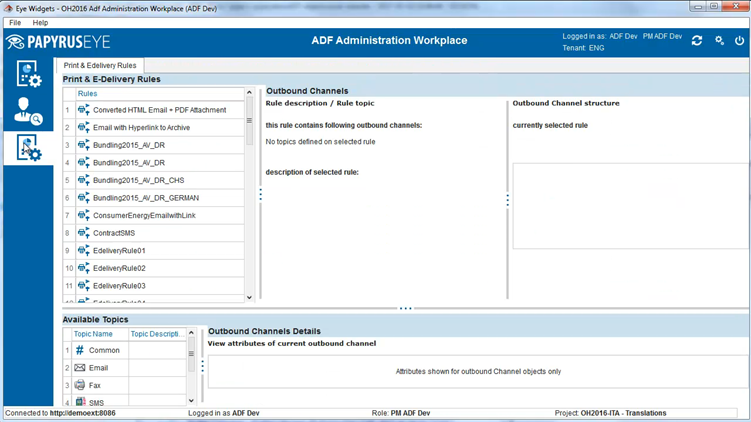Click splitter dots between rules and outbound channels

pyautogui.click(x=261, y=194)
